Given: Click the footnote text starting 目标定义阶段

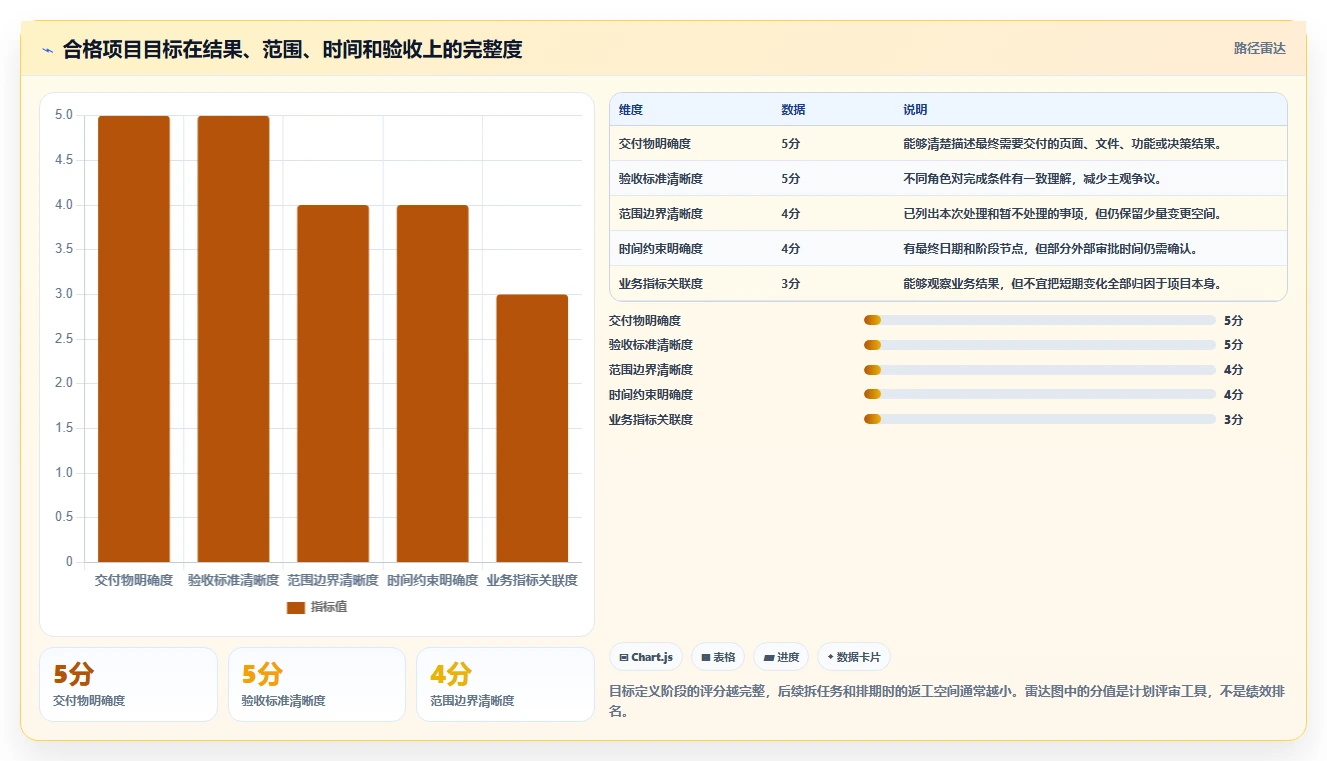Looking at the screenshot, I should point(946,701).
